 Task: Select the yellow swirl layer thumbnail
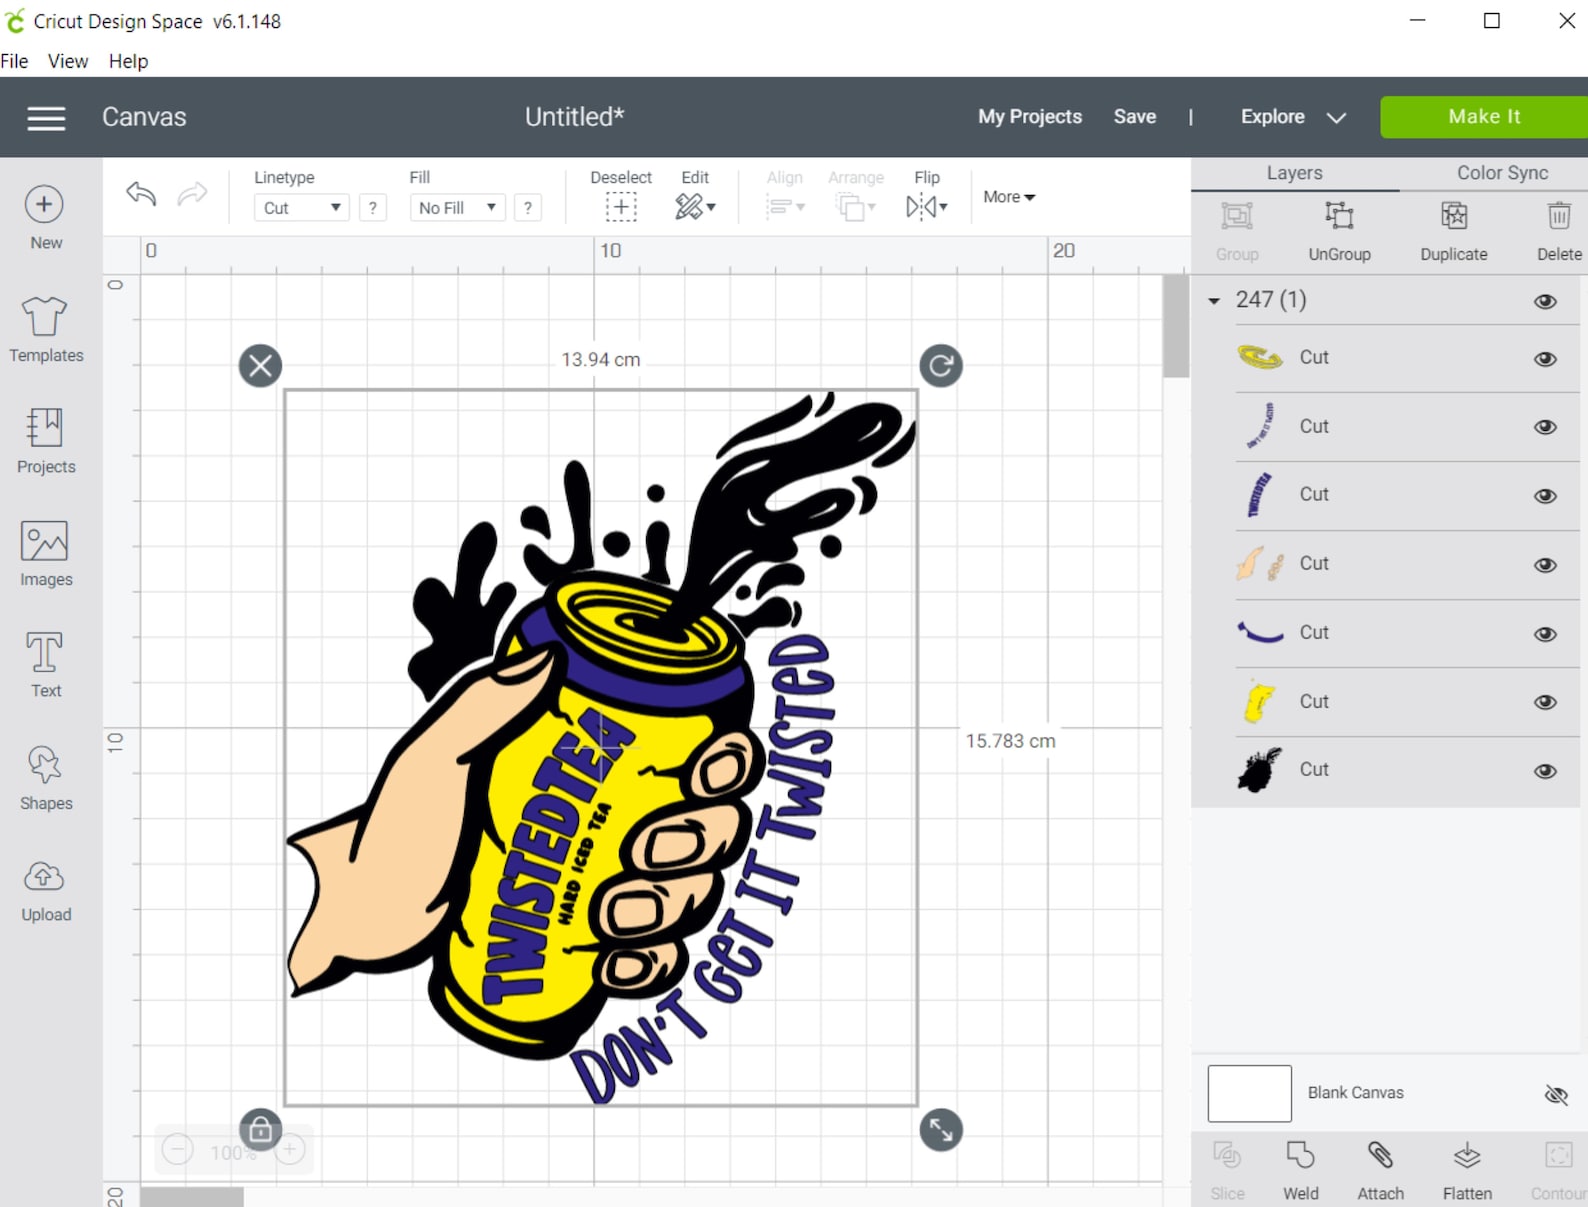1260,357
